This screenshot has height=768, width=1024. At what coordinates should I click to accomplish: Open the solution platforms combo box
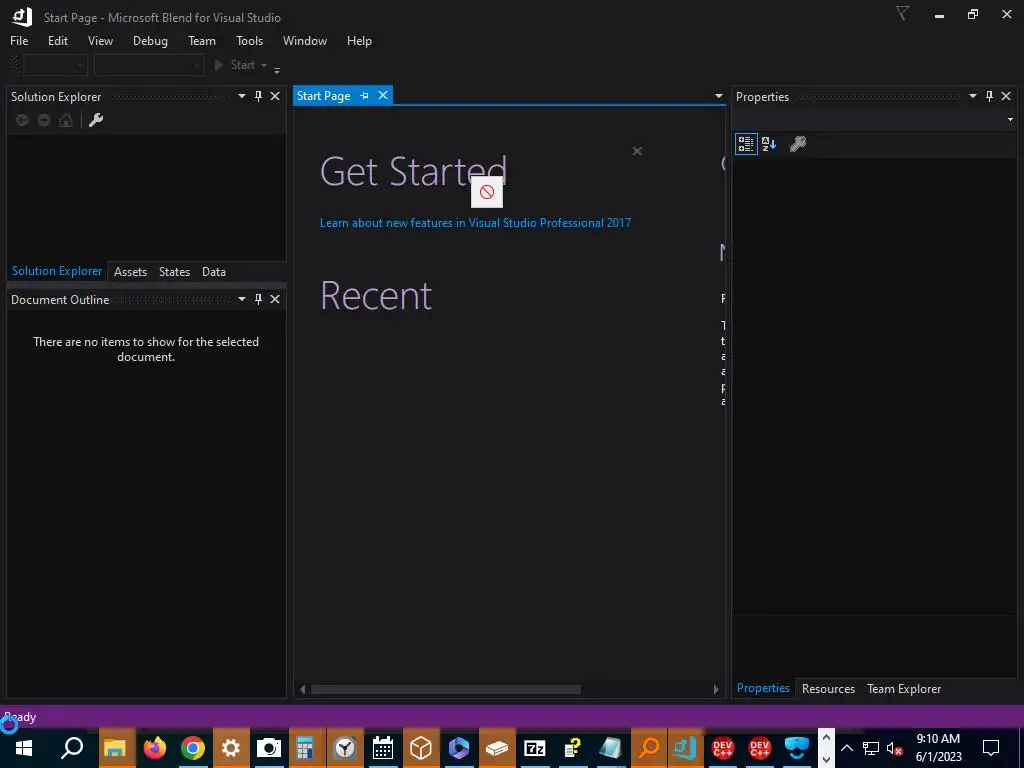point(148,65)
